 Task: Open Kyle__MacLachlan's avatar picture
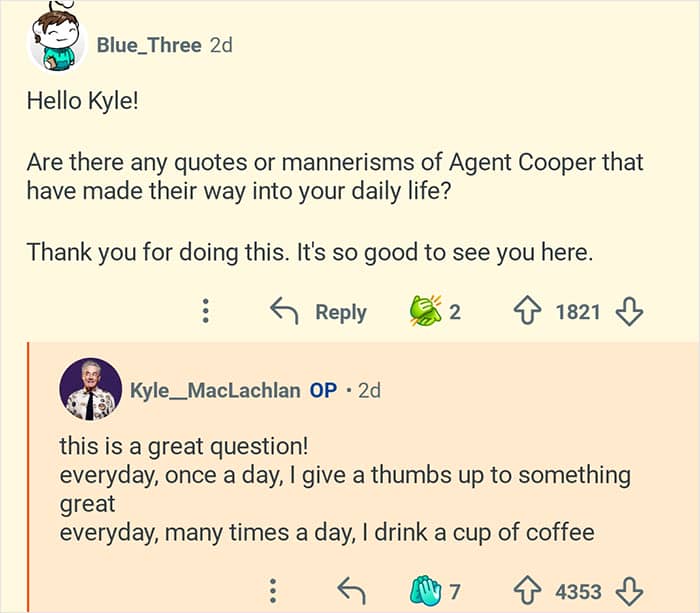click(90, 389)
